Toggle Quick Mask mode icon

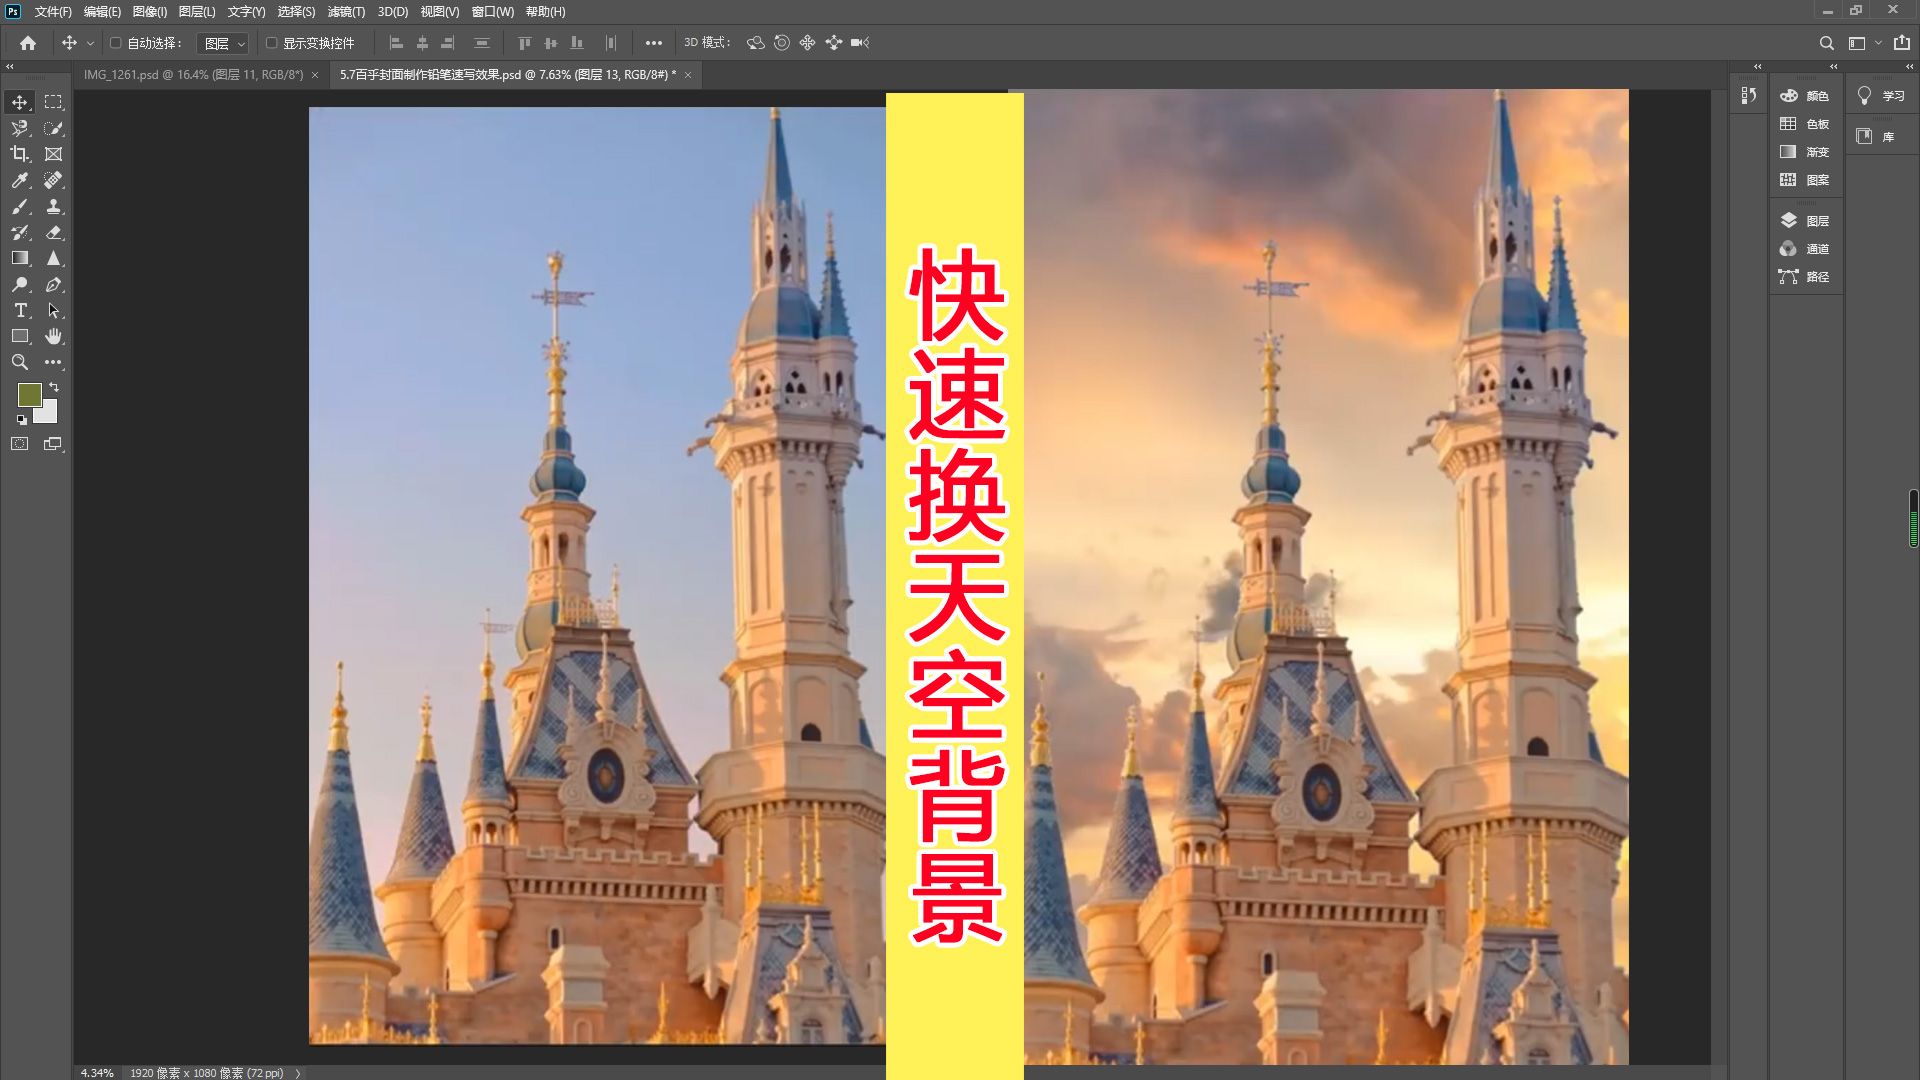pyautogui.click(x=19, y=444)
